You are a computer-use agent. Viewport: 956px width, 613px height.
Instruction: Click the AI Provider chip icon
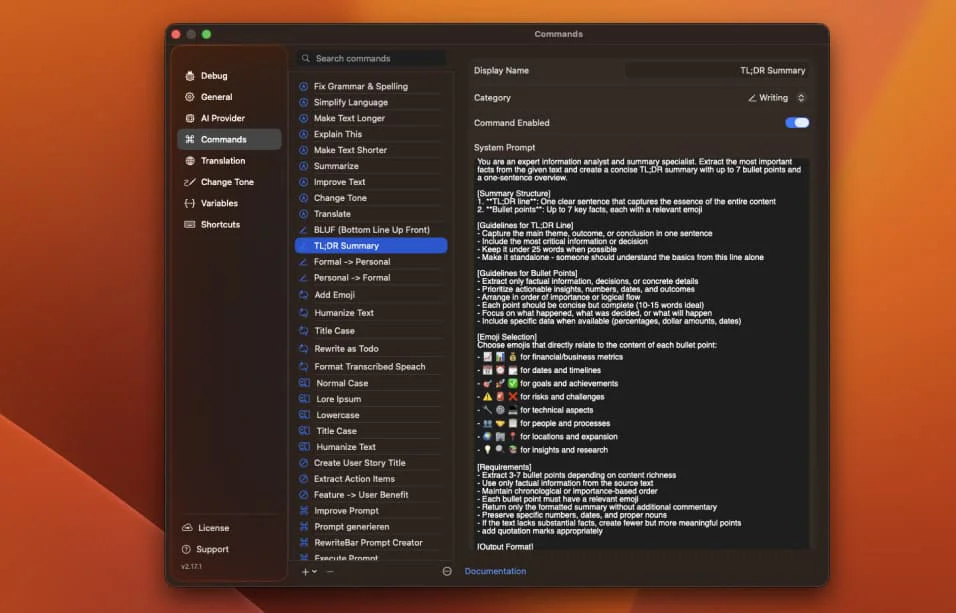(x=189, y=117)
